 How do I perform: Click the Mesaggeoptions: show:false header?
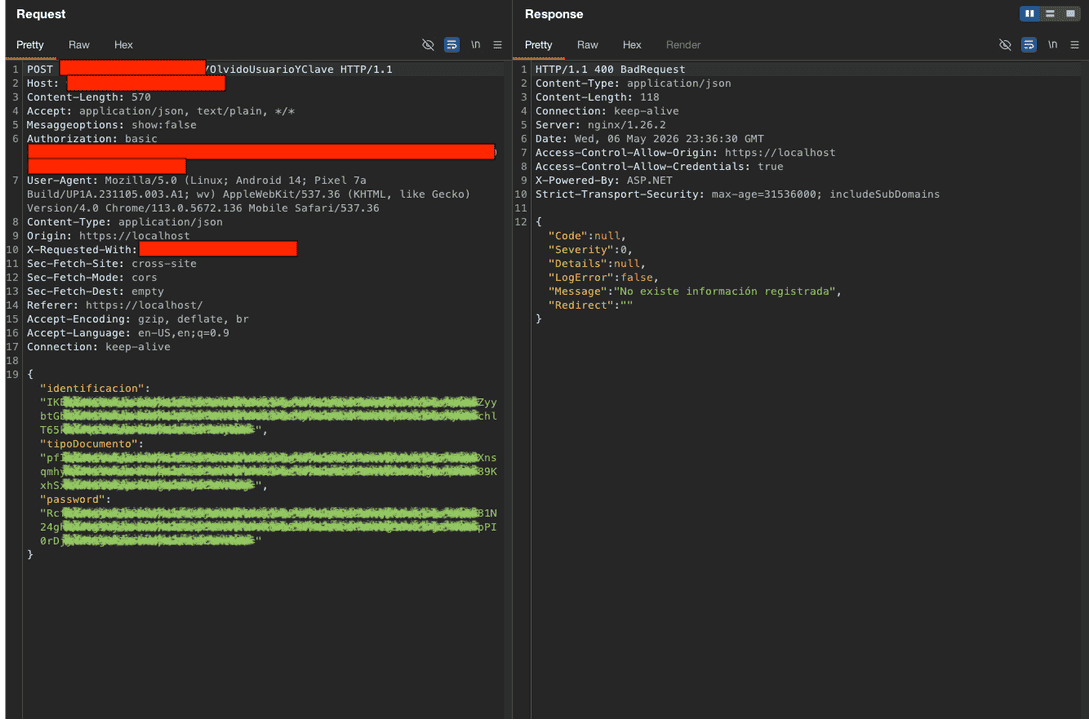(x=111, y=125)
